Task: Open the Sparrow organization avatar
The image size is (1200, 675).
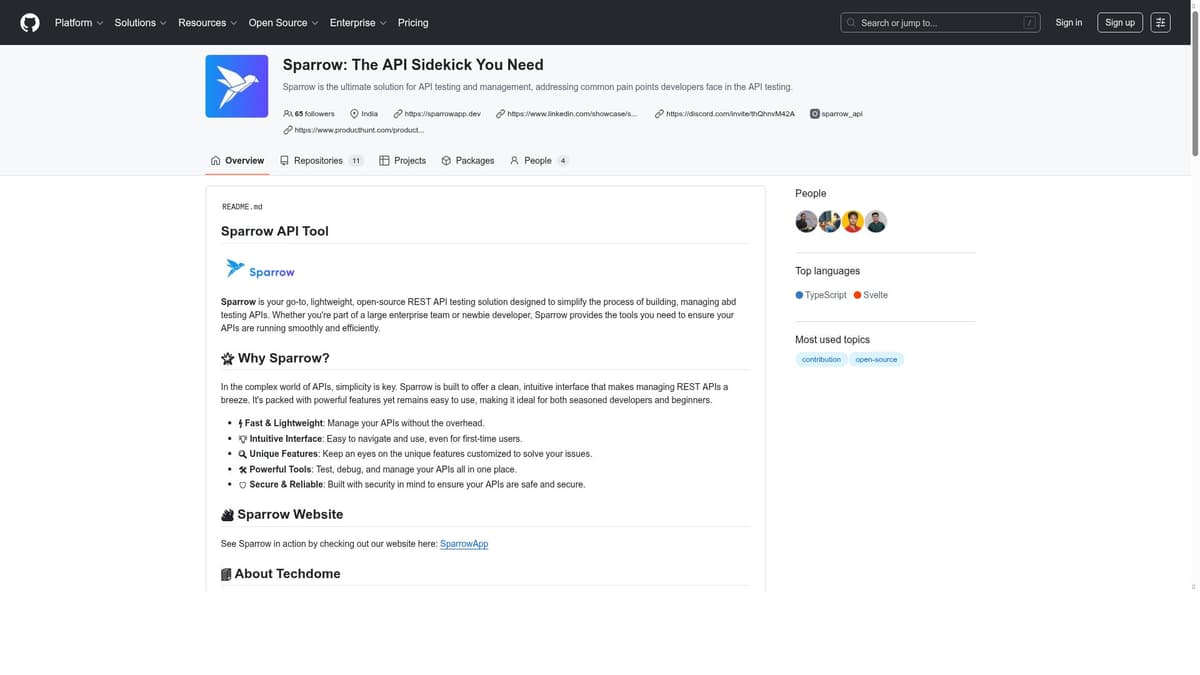Action: [x=237, y=86]
